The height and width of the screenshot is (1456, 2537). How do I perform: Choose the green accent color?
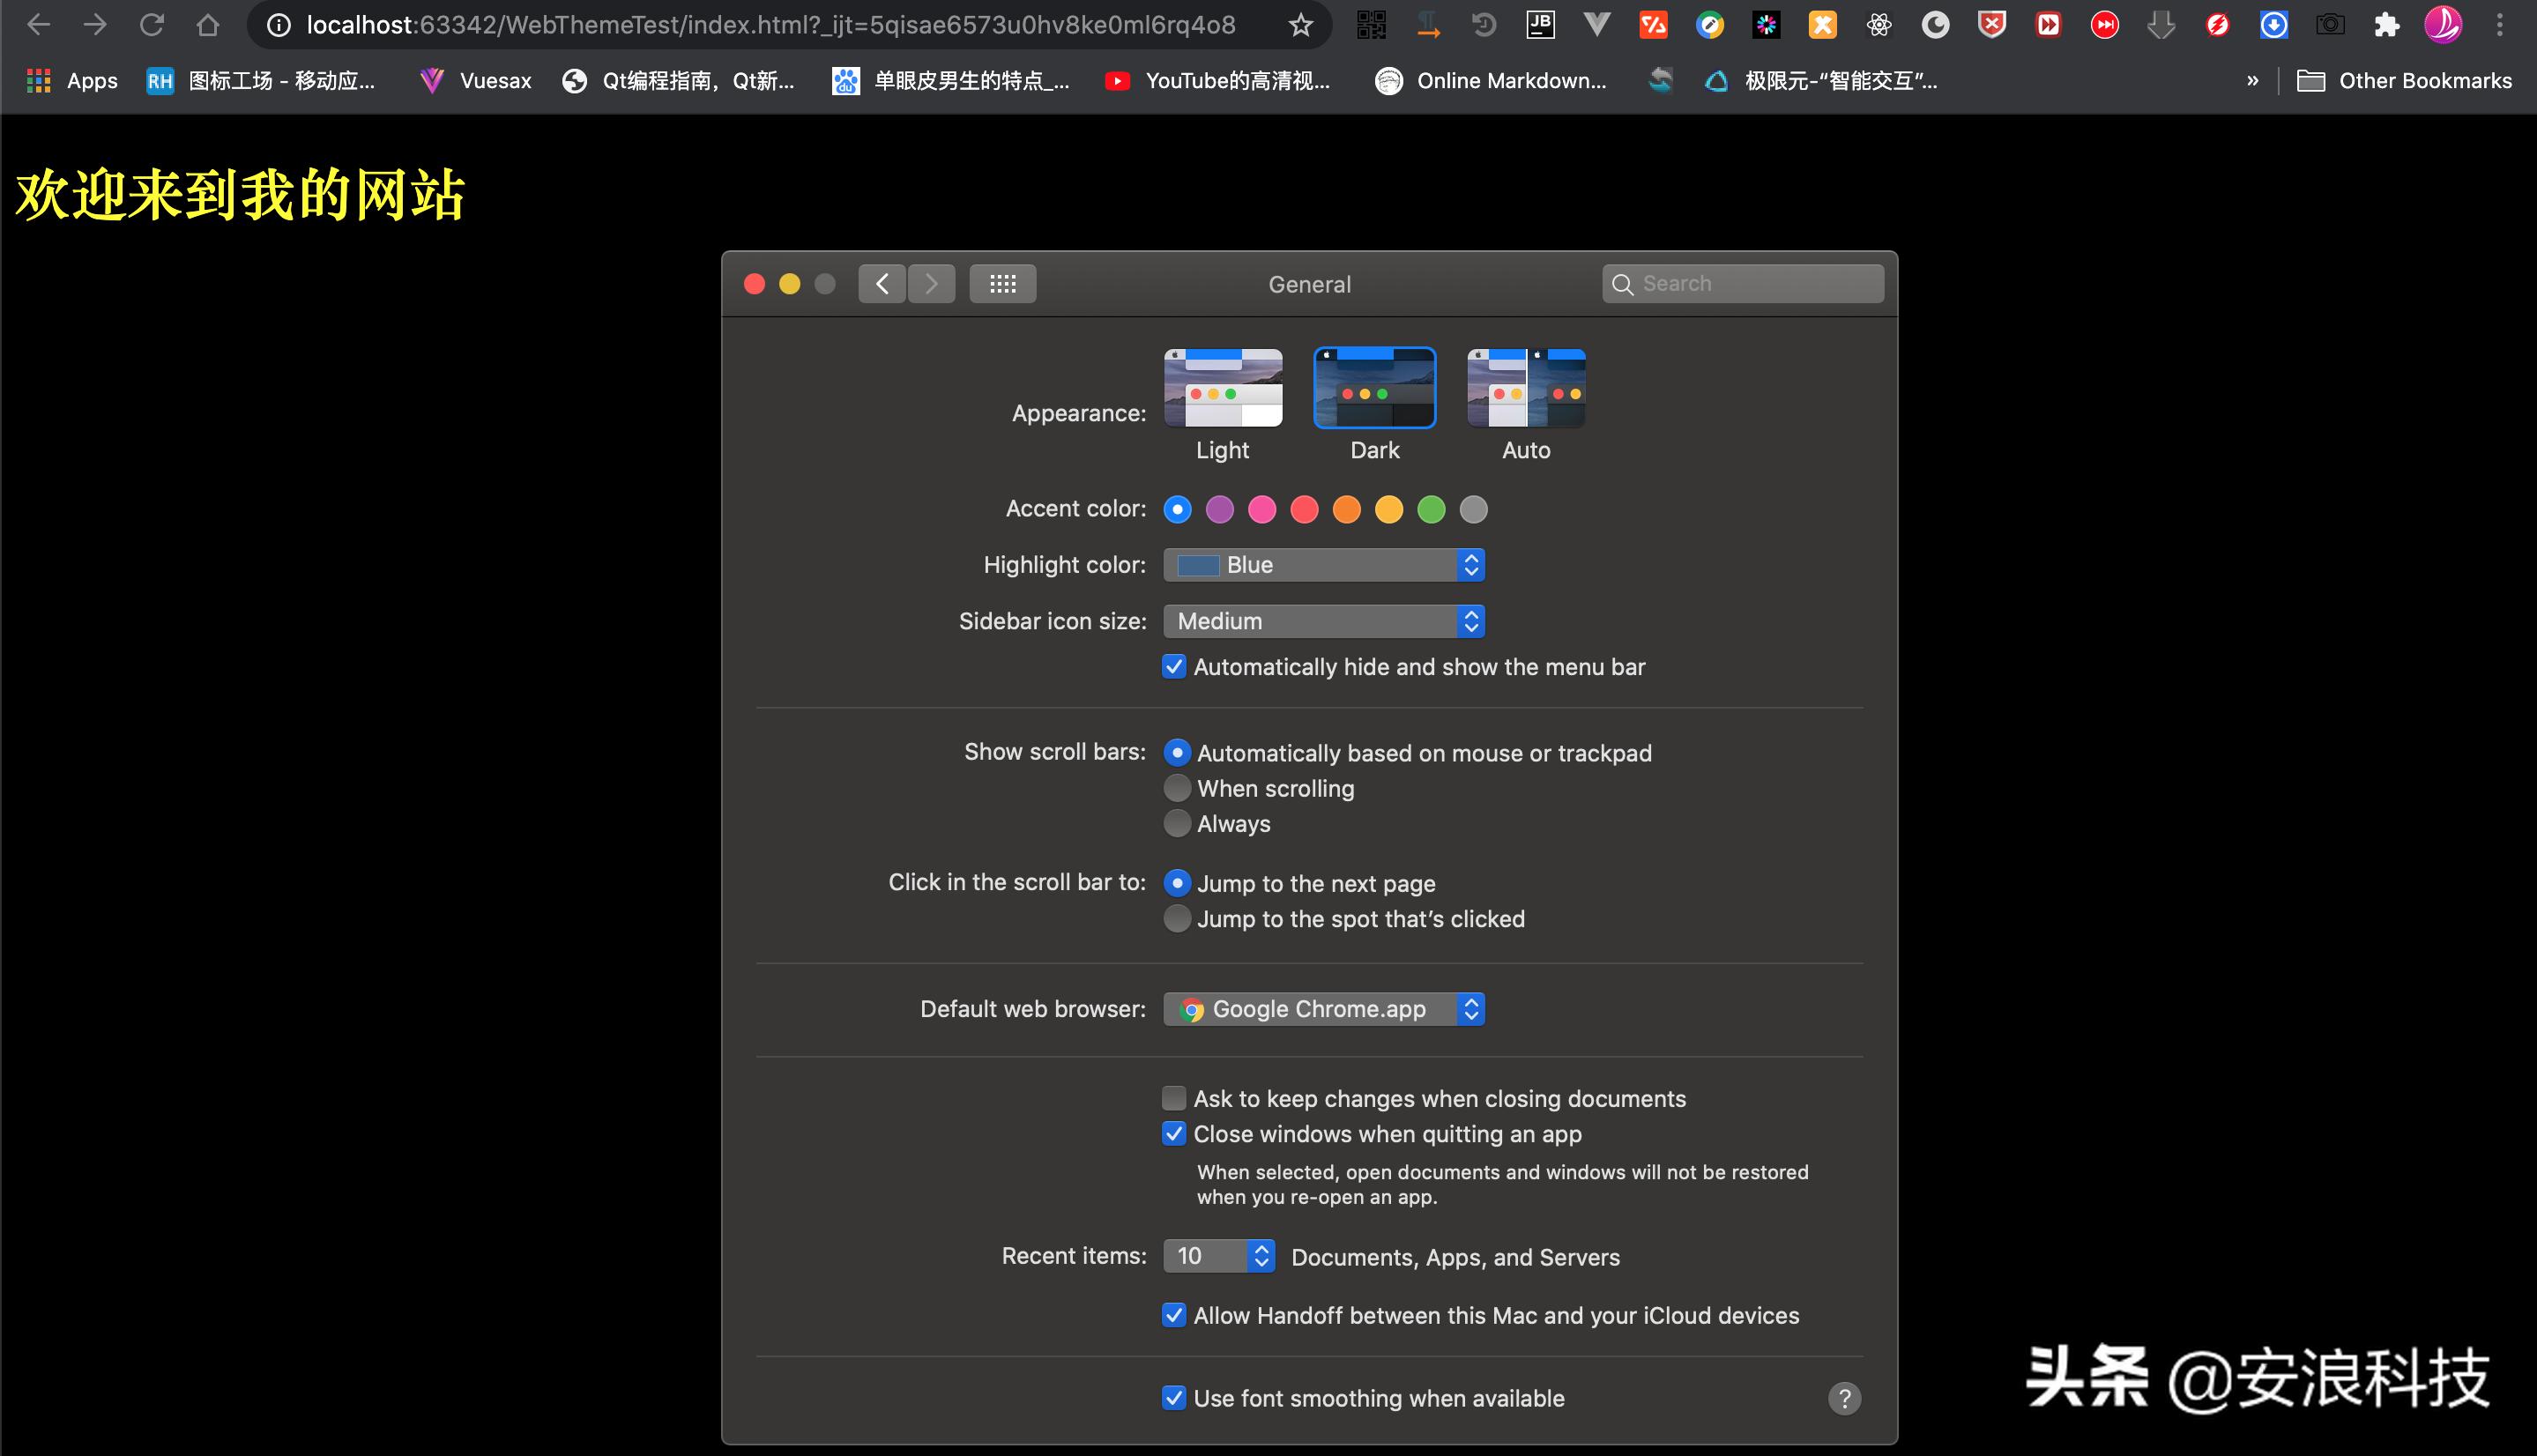(x=1431, y=510)
